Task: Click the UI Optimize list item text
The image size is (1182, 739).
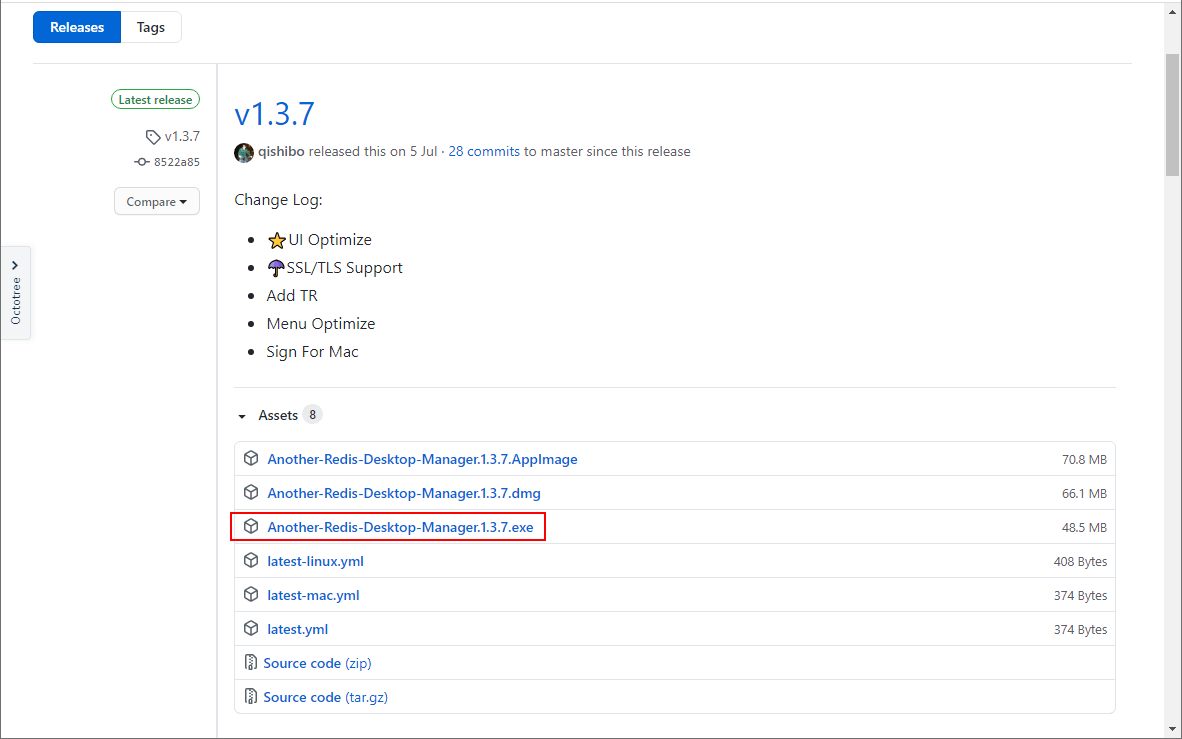Action: click(330, 240)
